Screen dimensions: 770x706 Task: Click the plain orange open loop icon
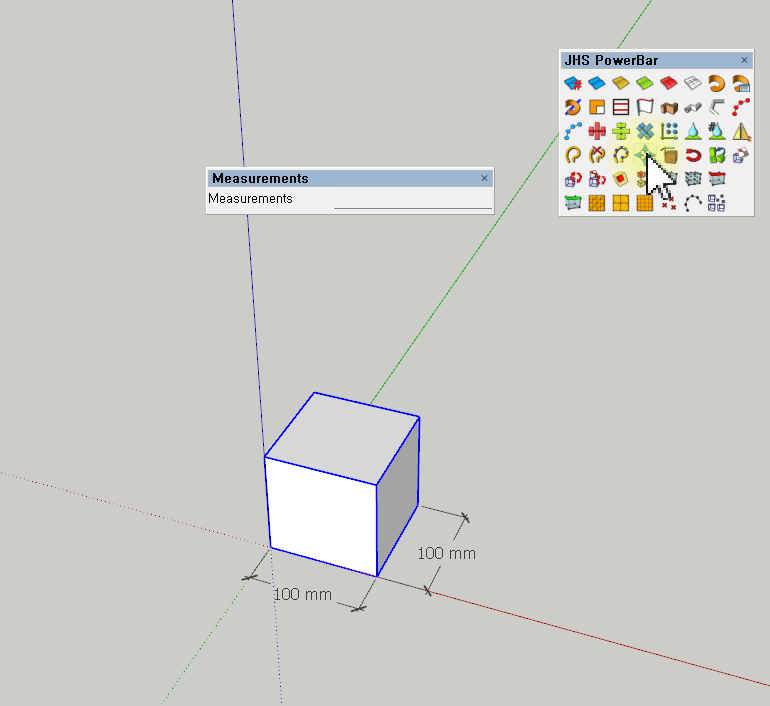[x=573, y=155]
